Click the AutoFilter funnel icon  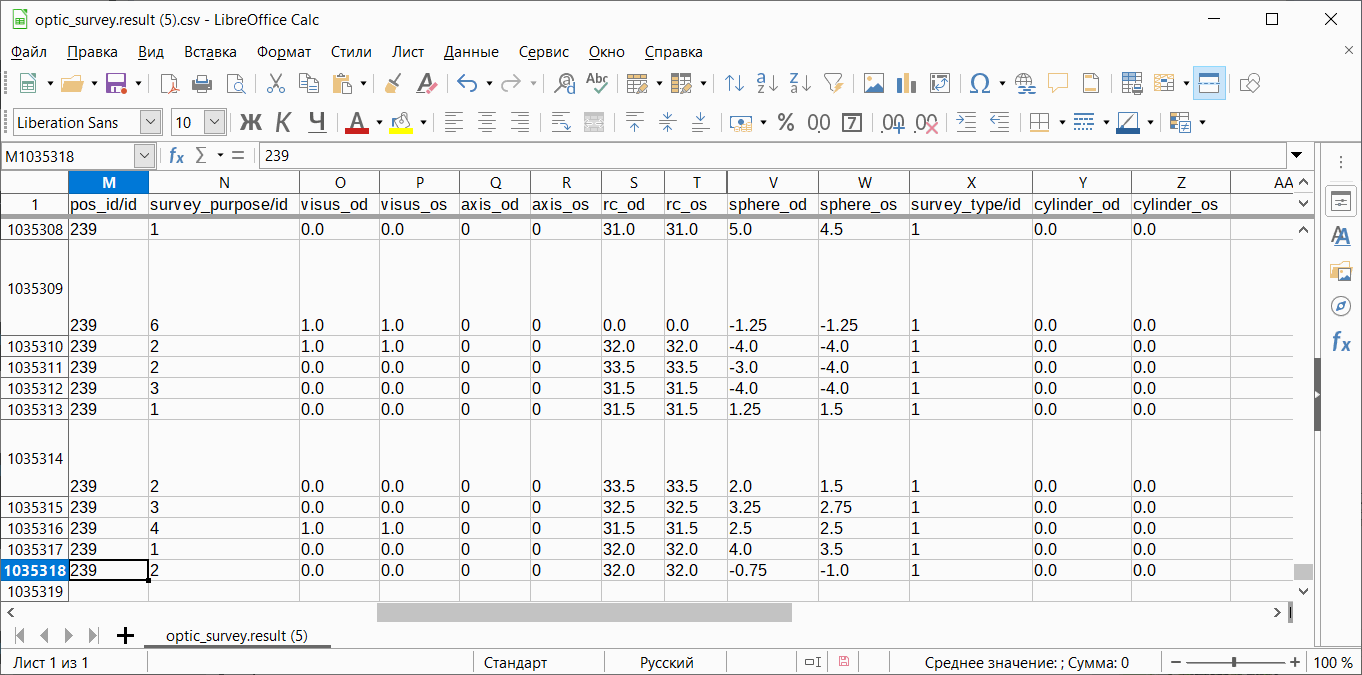[x=833, y=83]
